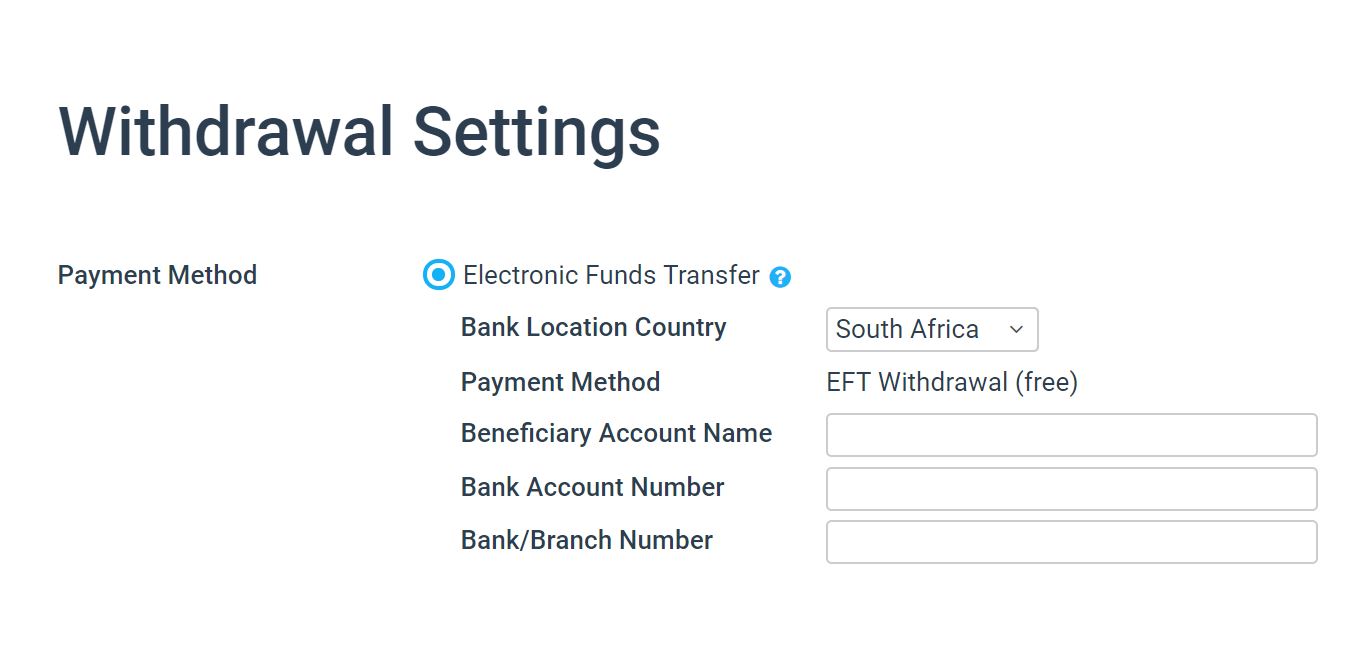Select the Electronic Funds Transfer radio button

point(438,274)
